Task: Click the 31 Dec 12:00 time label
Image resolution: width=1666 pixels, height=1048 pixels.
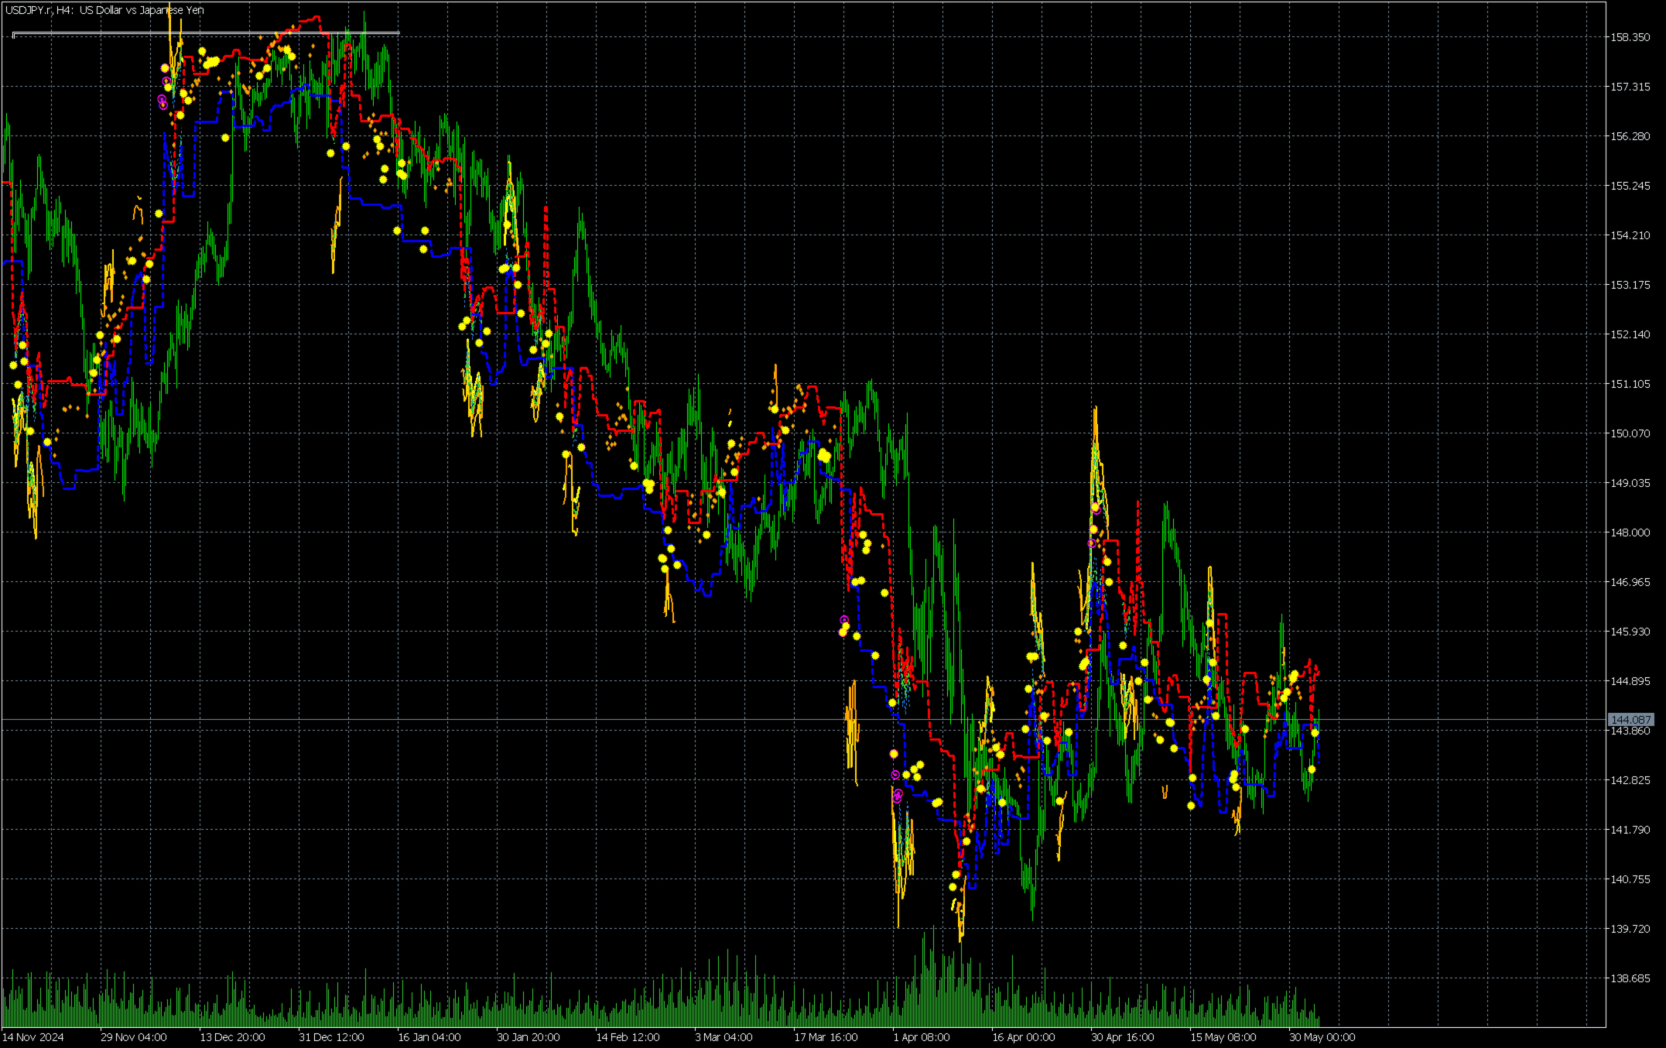Action: pos(332,1037)
